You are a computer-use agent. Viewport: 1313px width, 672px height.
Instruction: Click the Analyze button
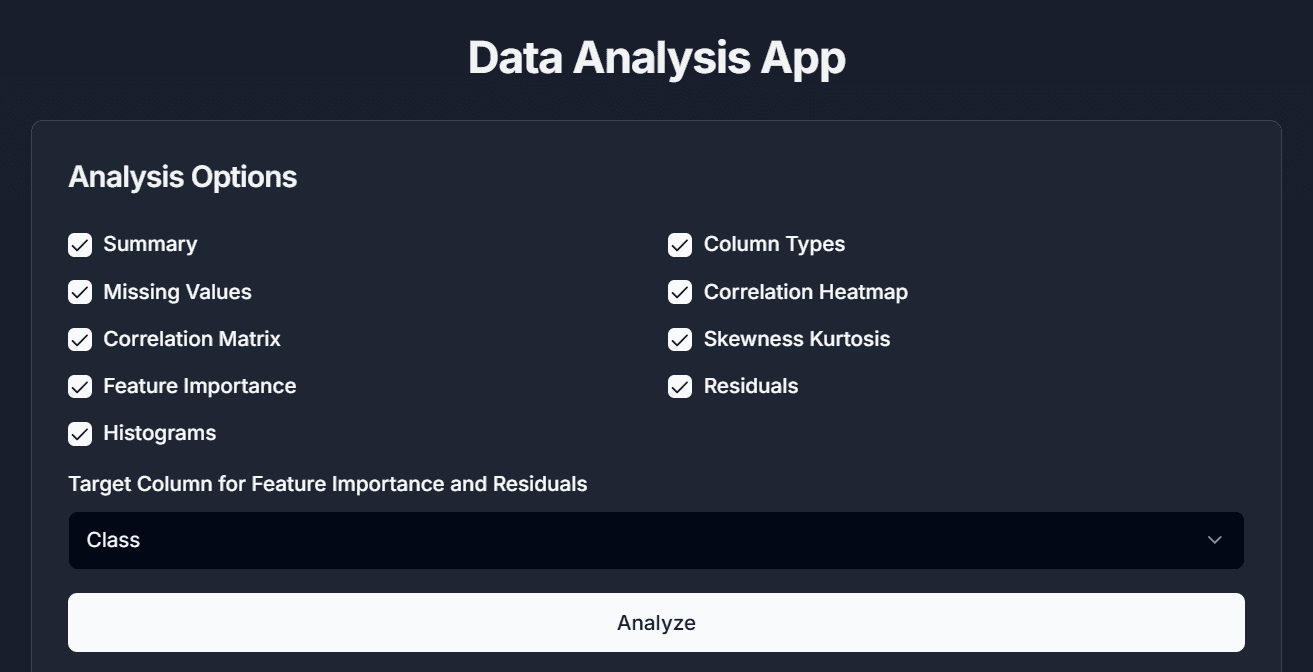click(656, 622)
